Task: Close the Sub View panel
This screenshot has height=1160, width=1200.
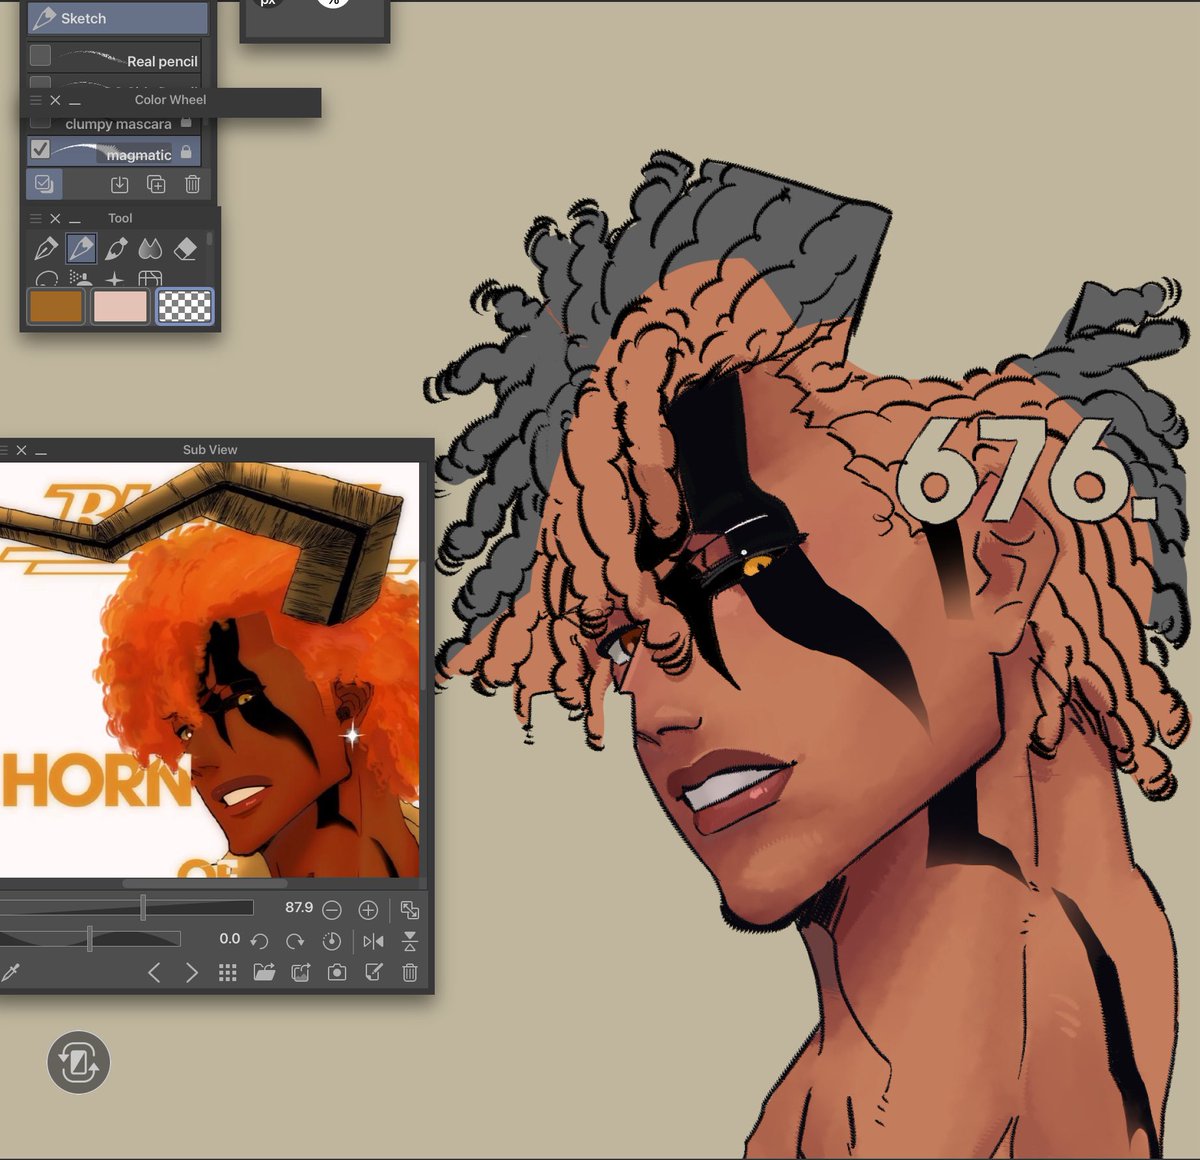Action: pyautogui.click(x=21, y=450)
